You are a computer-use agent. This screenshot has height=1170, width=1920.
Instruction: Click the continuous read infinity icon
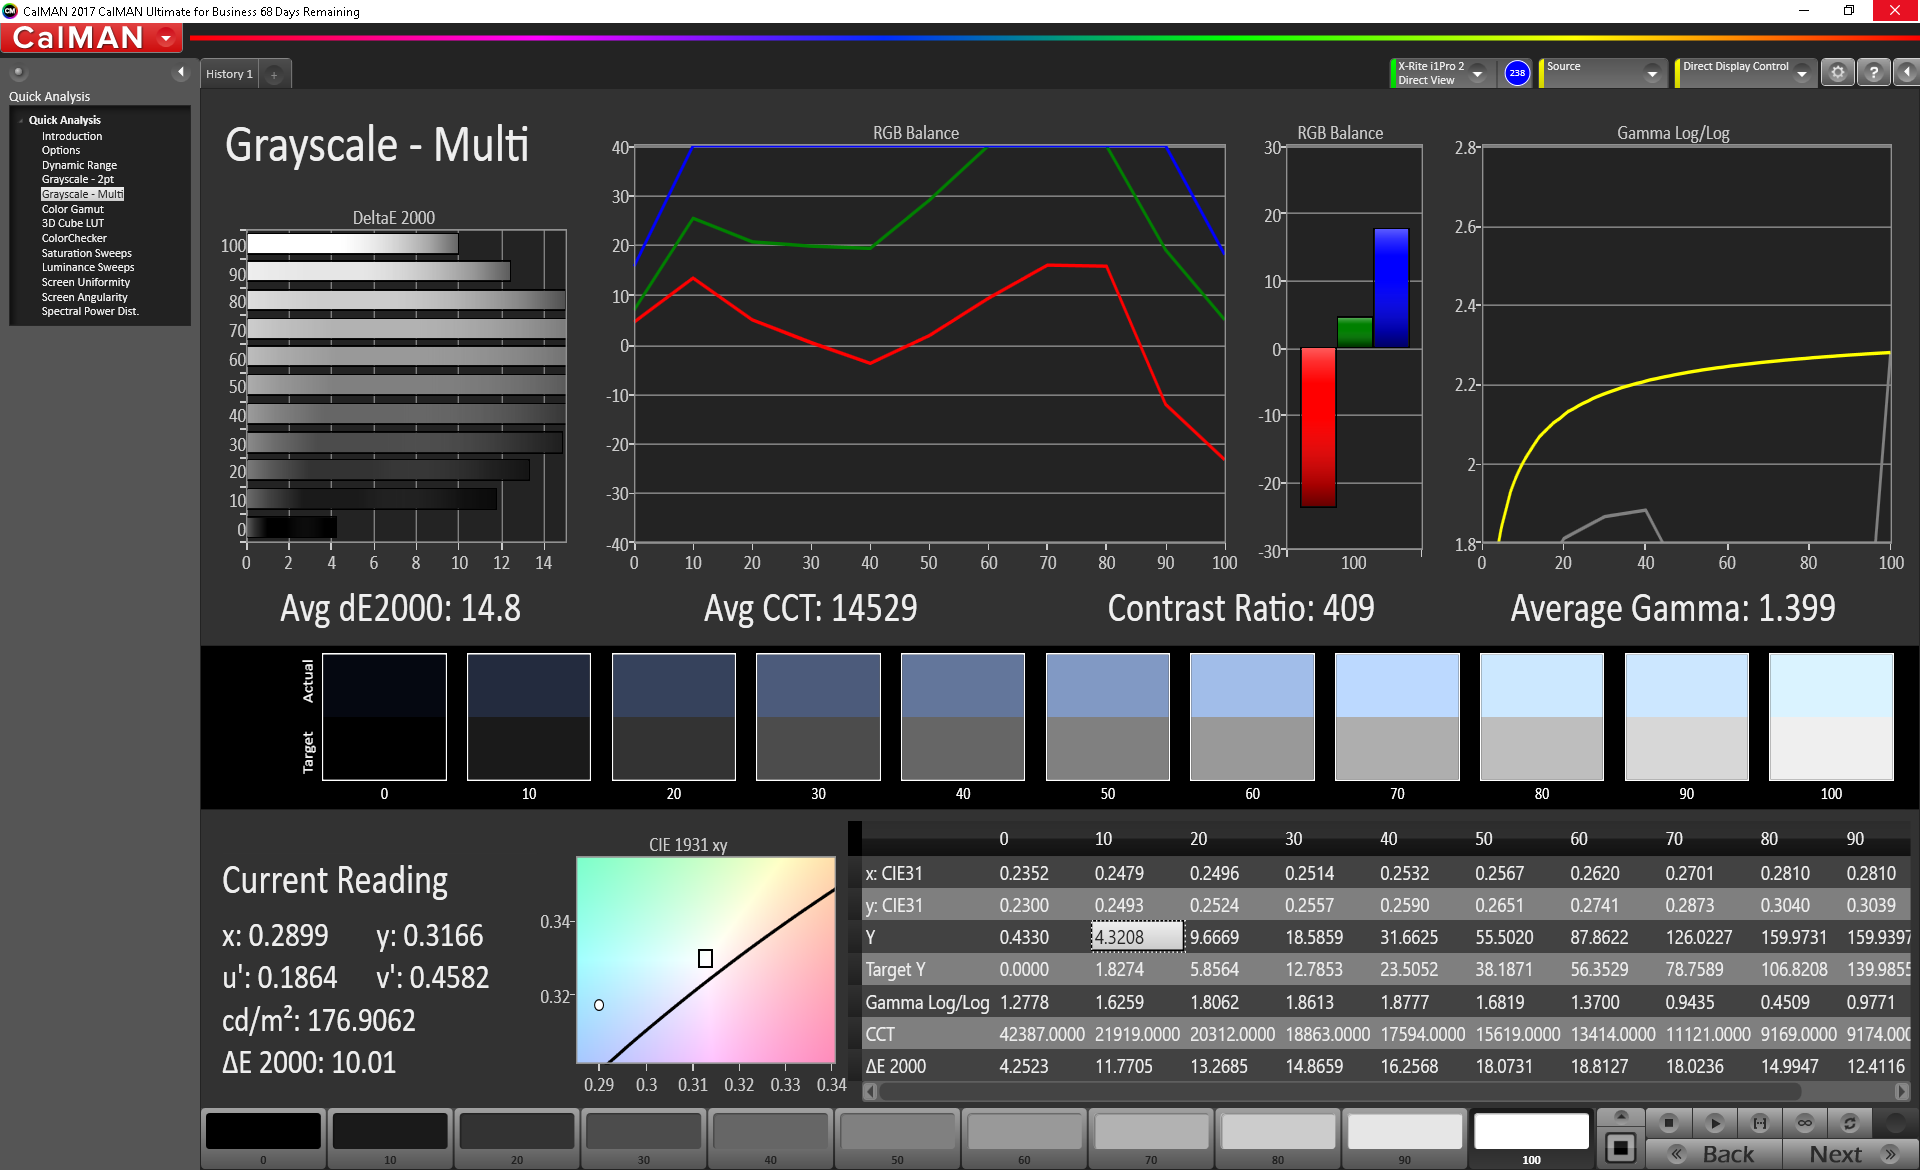(x=1804, y=1123)
